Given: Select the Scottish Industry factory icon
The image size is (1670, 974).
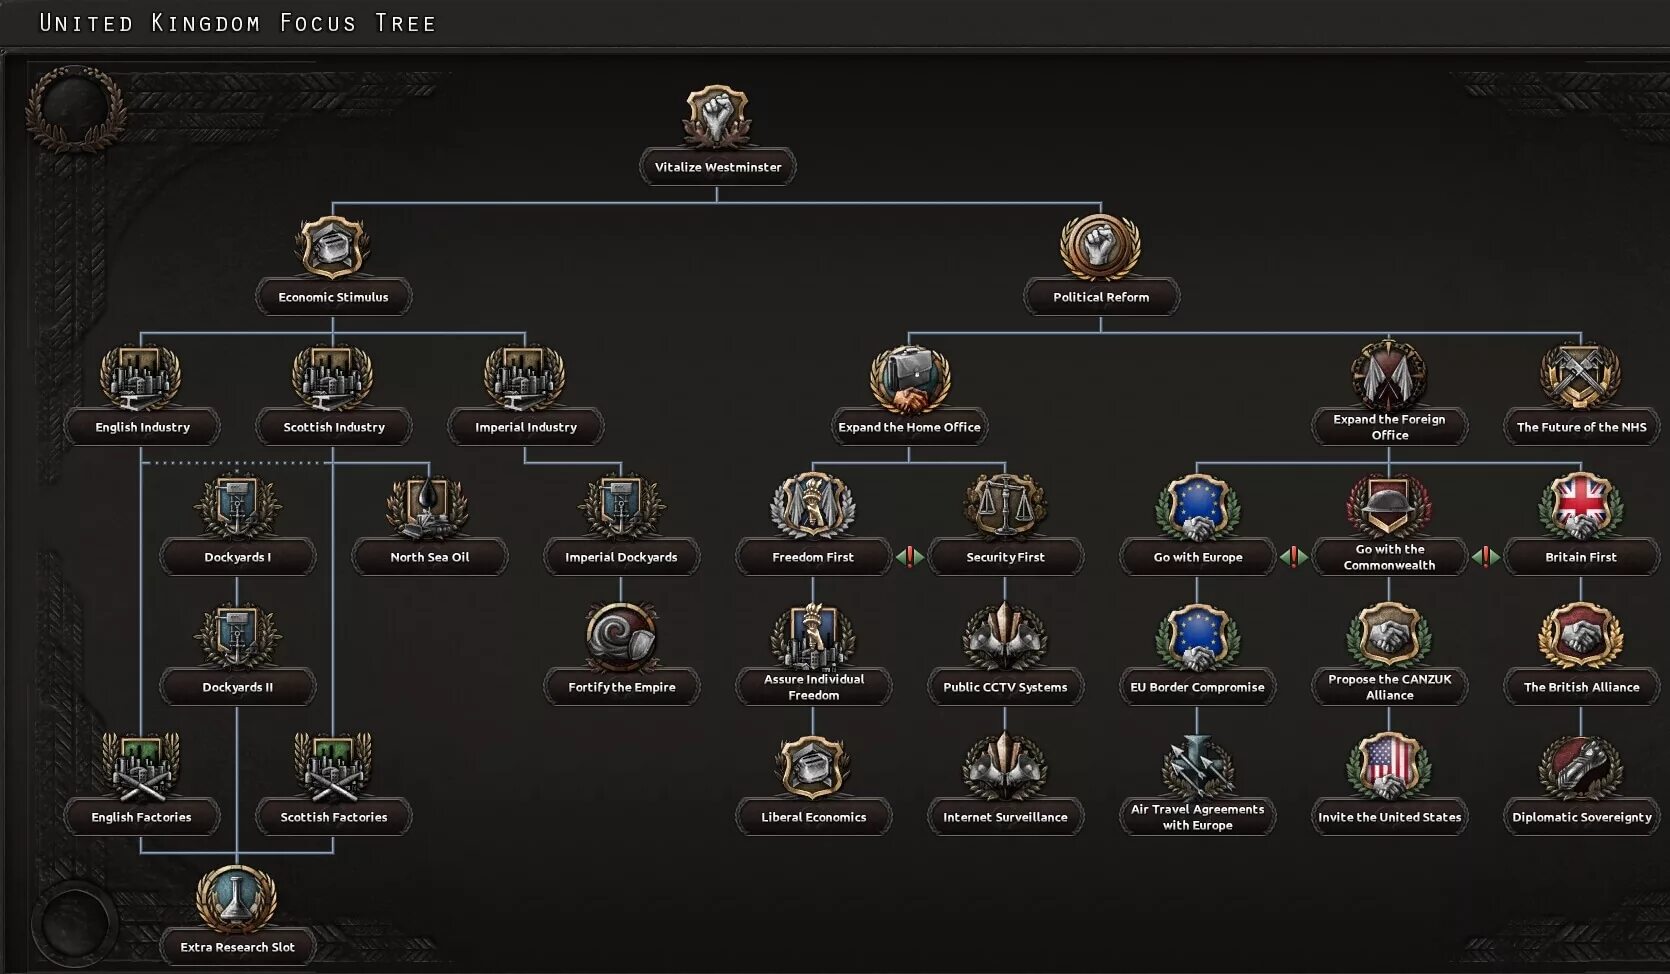Looking at the screenshot, I should (333, 377).
